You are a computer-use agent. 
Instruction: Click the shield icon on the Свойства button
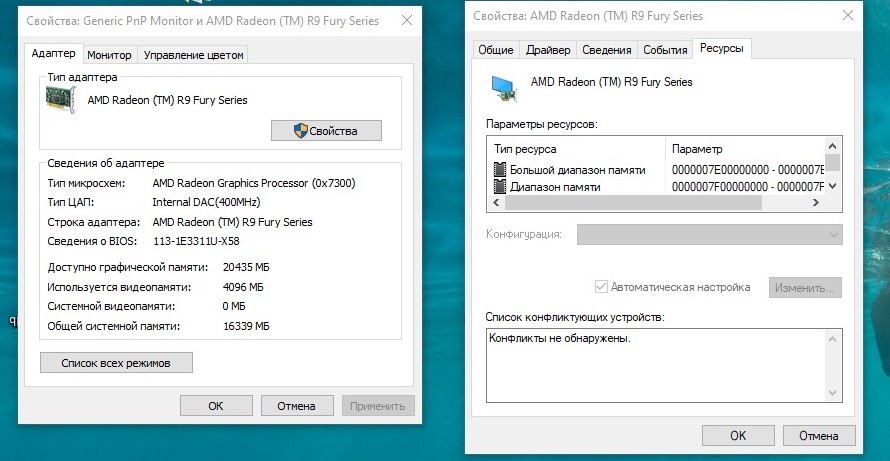[299, 131]
